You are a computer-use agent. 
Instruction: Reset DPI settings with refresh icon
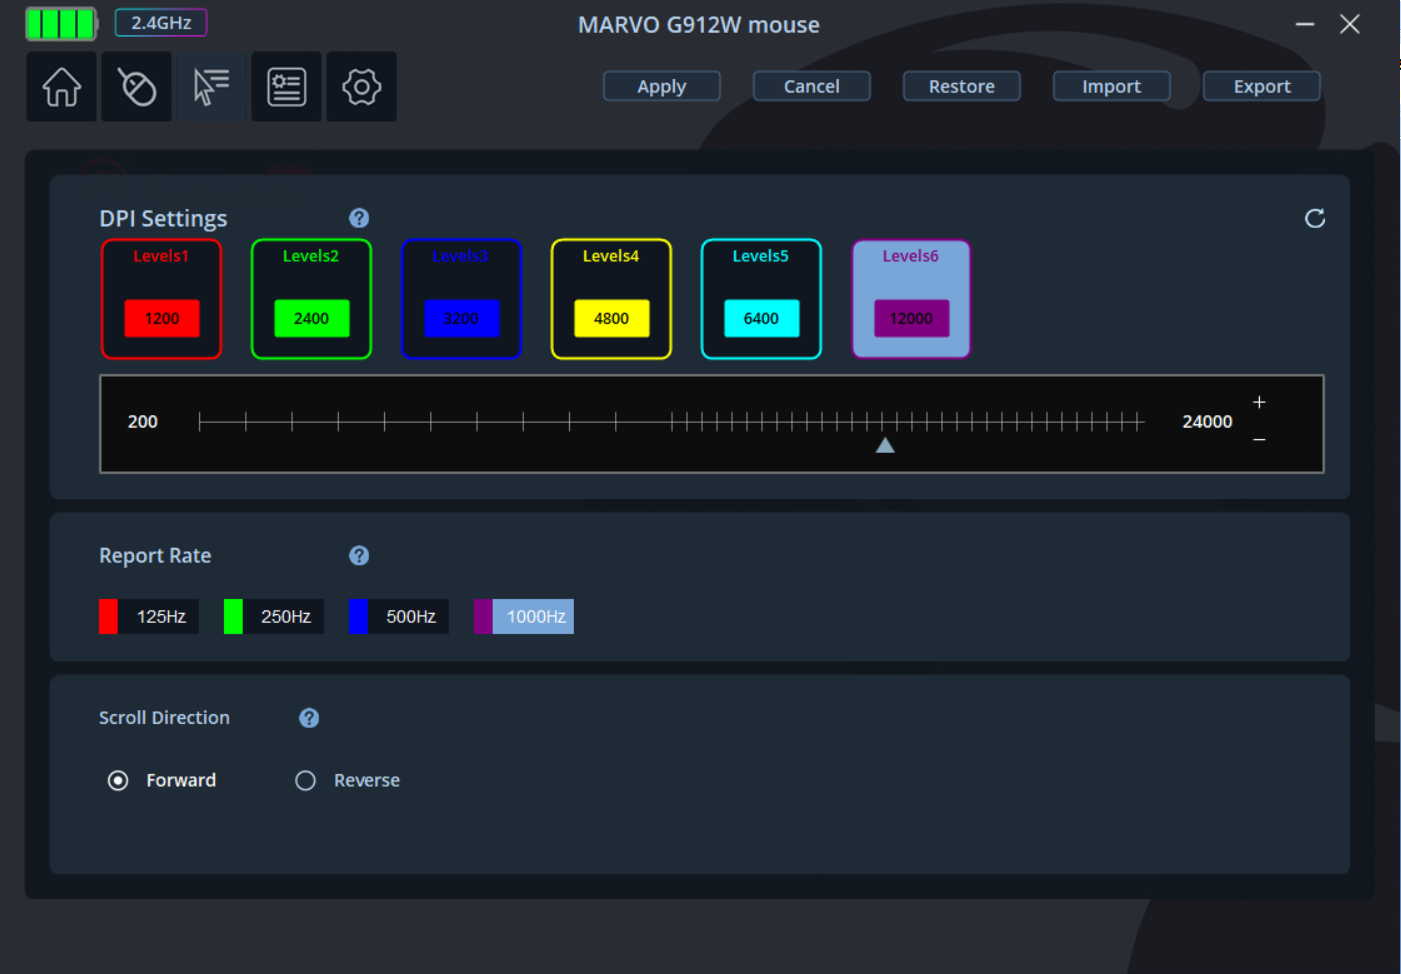click(1314, 218)
